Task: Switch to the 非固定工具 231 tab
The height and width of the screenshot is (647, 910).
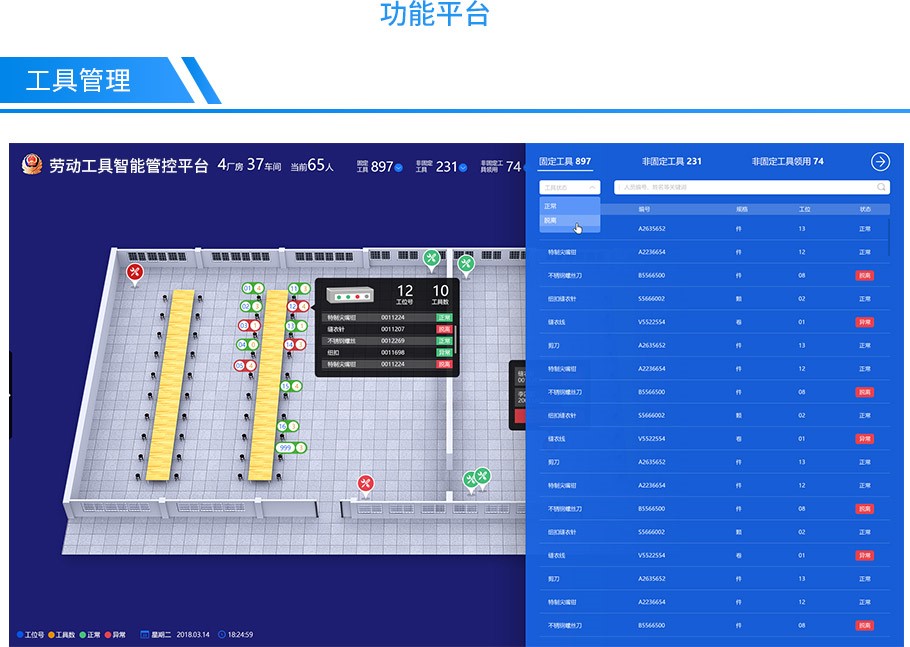Action: pyautogui.click(x=671, y=161)
